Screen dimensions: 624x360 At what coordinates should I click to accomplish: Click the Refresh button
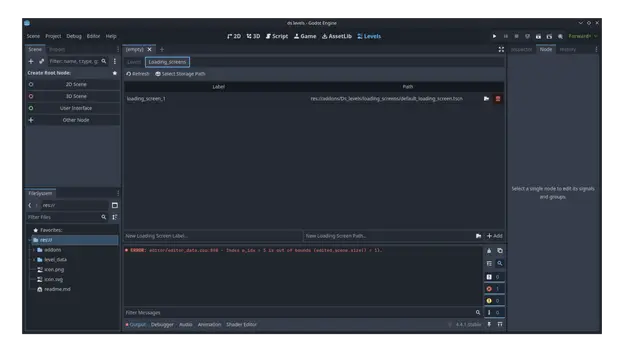pyautogui.click(x=138, y=74)
